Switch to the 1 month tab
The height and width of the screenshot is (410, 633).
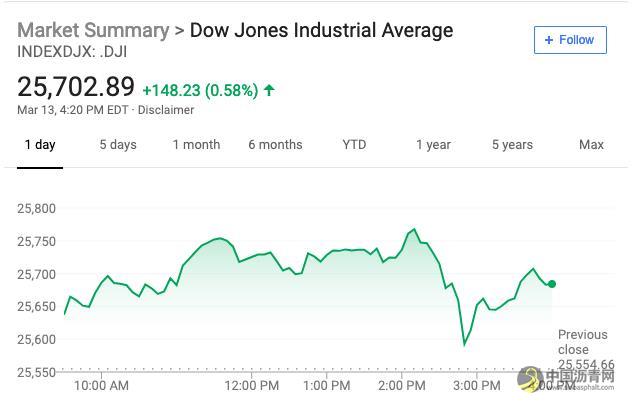(x=197, y=144)
